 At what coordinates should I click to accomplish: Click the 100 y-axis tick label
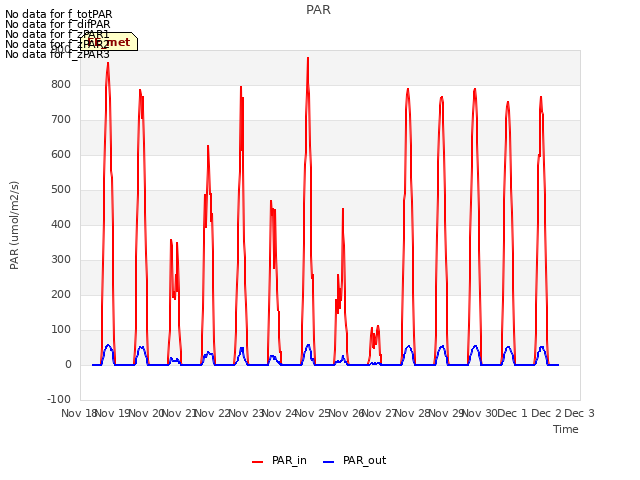pyautogui.click(x=61, y=329)
